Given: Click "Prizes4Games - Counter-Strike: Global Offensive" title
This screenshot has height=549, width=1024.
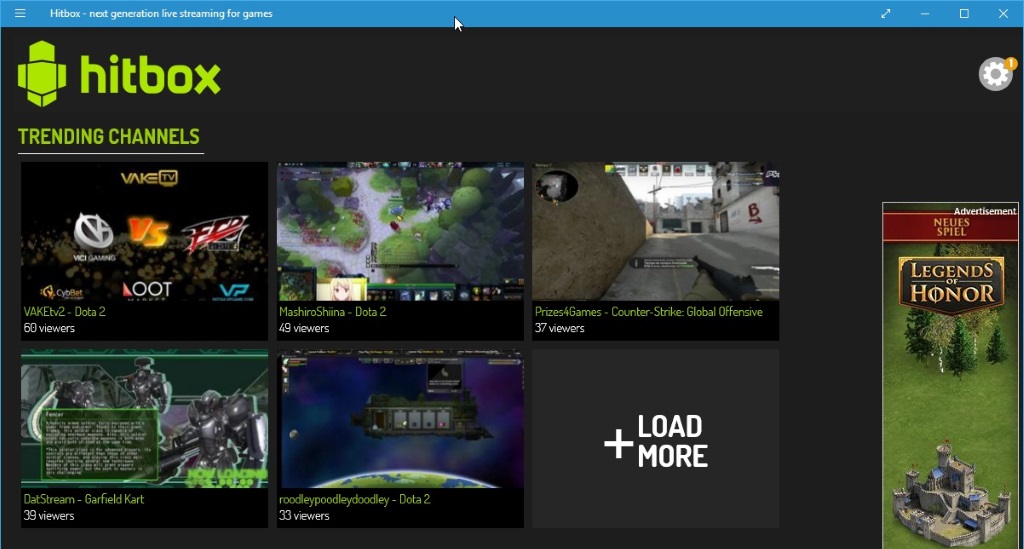Looking at the screenshot, I should click(x=648, y=312).
